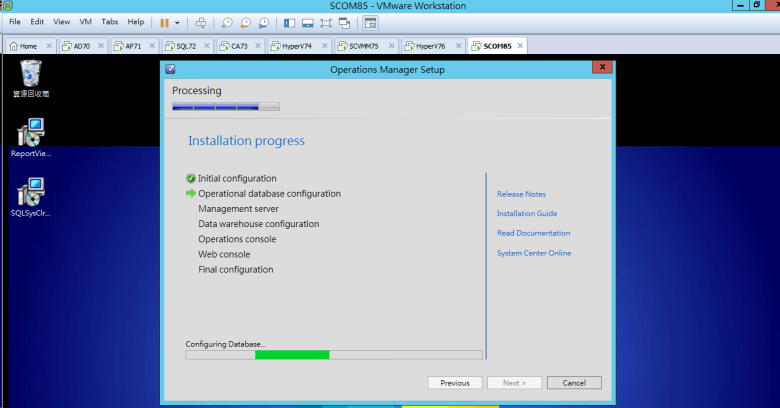The width and height of the screenshot is (780, 408).
Task: Click the Unity mode toolbar icon
Action: (345, 22)
